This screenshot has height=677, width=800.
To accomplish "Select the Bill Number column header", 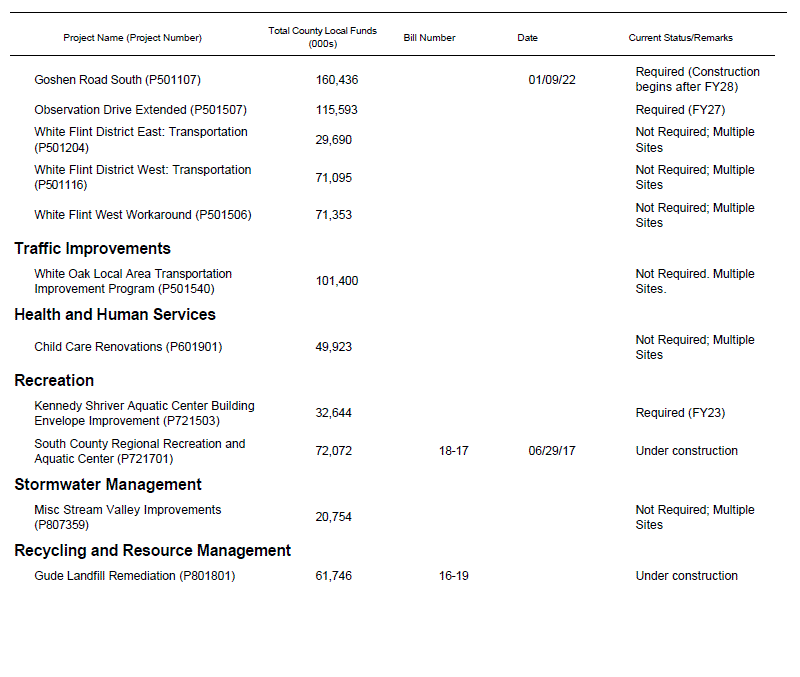I will (429, 38).
